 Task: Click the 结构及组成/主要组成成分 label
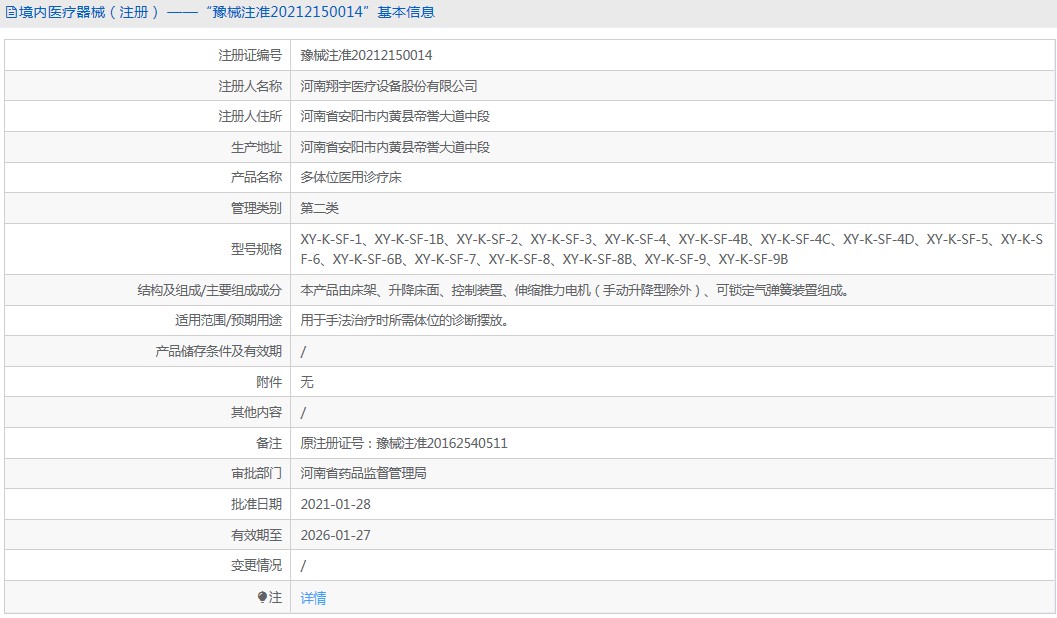tap(210, 290)
